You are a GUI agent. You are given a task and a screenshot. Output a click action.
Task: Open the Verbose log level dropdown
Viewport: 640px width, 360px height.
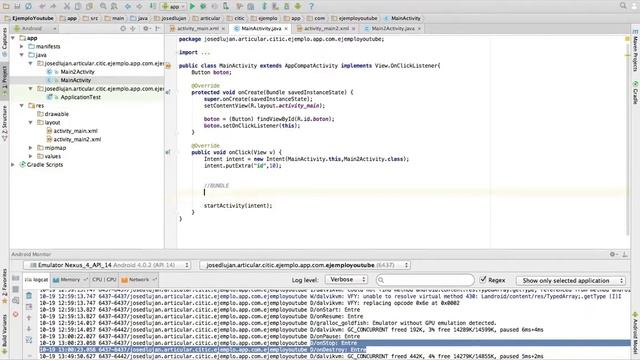point(346,280)
